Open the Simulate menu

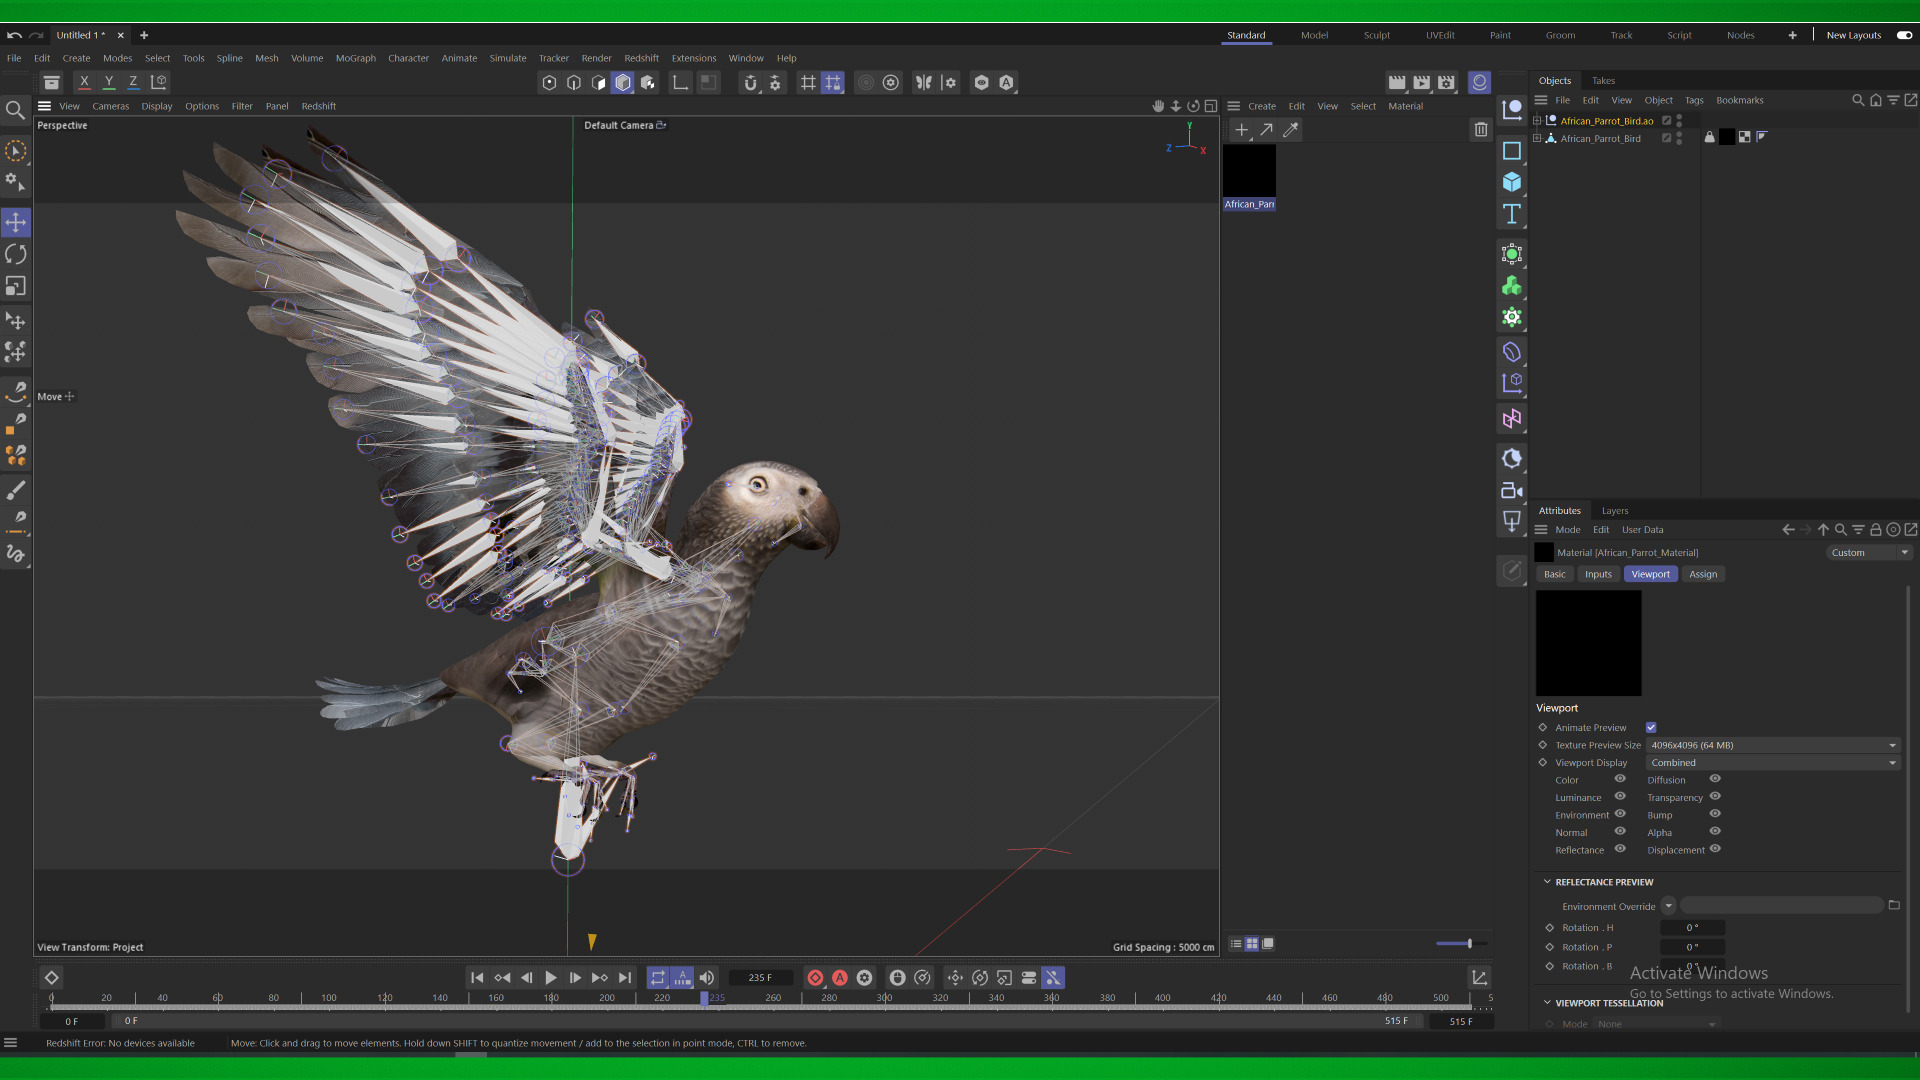tap(507, 58)
